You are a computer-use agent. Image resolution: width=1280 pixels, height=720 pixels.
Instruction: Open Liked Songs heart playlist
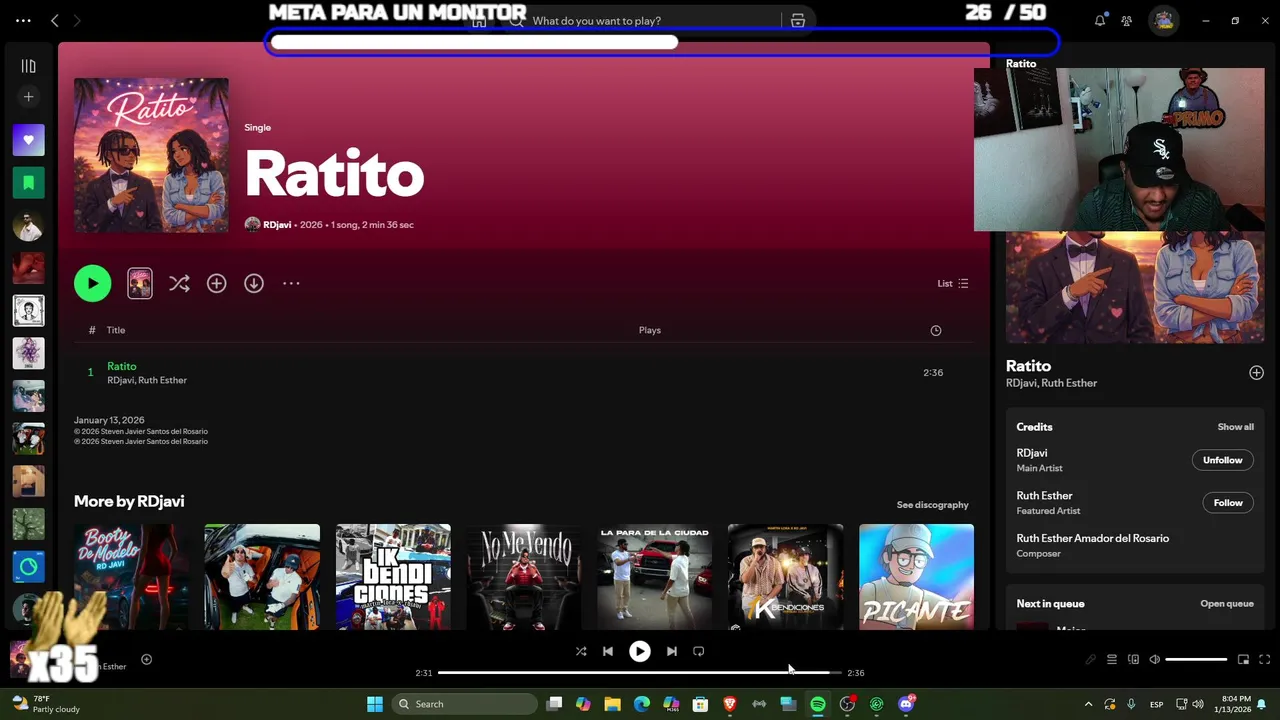(28, 140)
